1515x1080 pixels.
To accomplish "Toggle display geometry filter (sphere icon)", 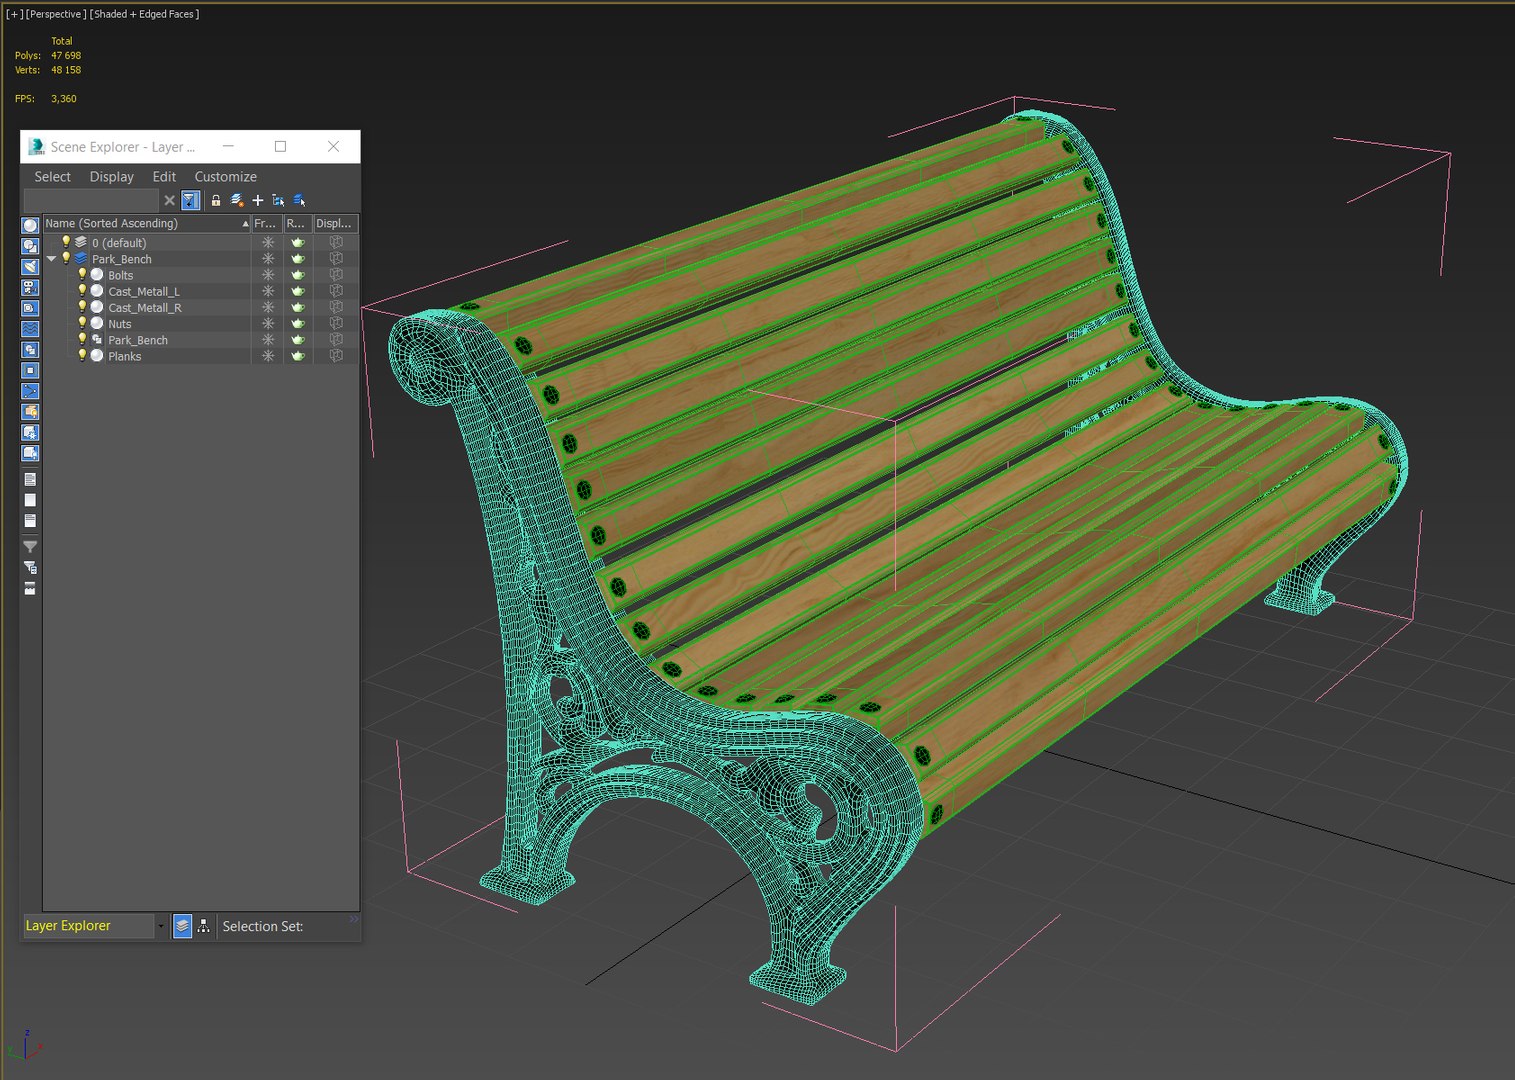I will click(30, 225).
